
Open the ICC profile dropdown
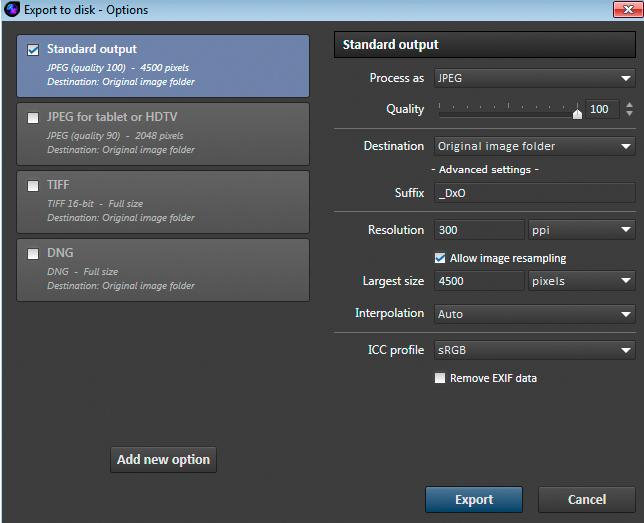point(534,350)
